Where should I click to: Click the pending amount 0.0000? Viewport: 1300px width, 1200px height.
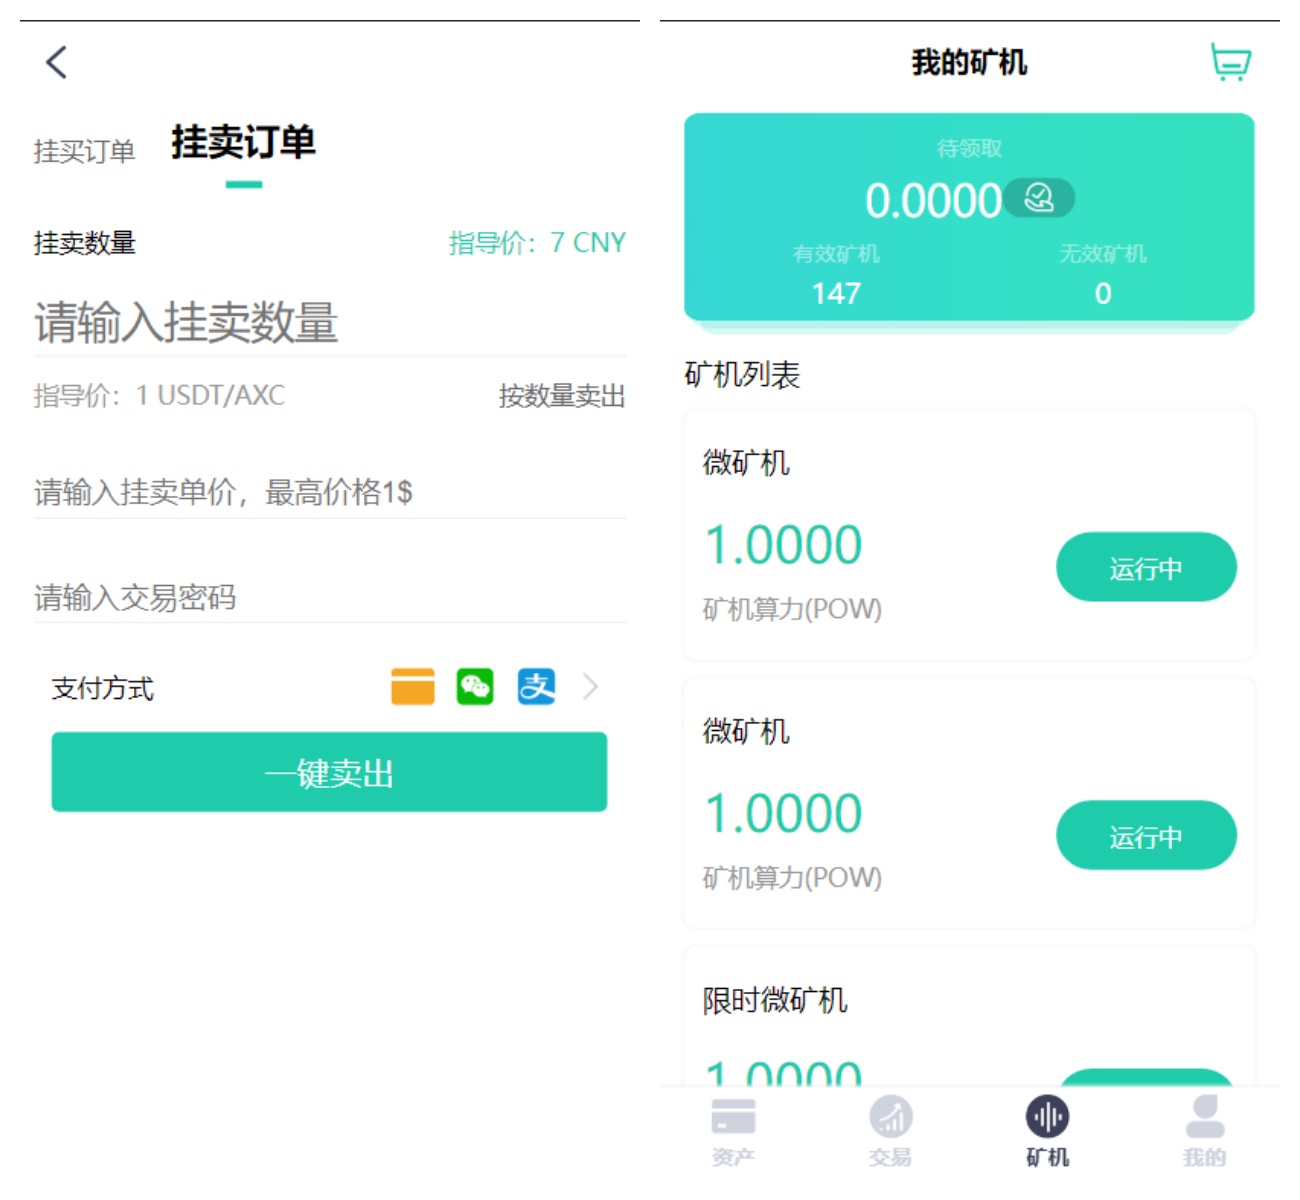[933, 201]
